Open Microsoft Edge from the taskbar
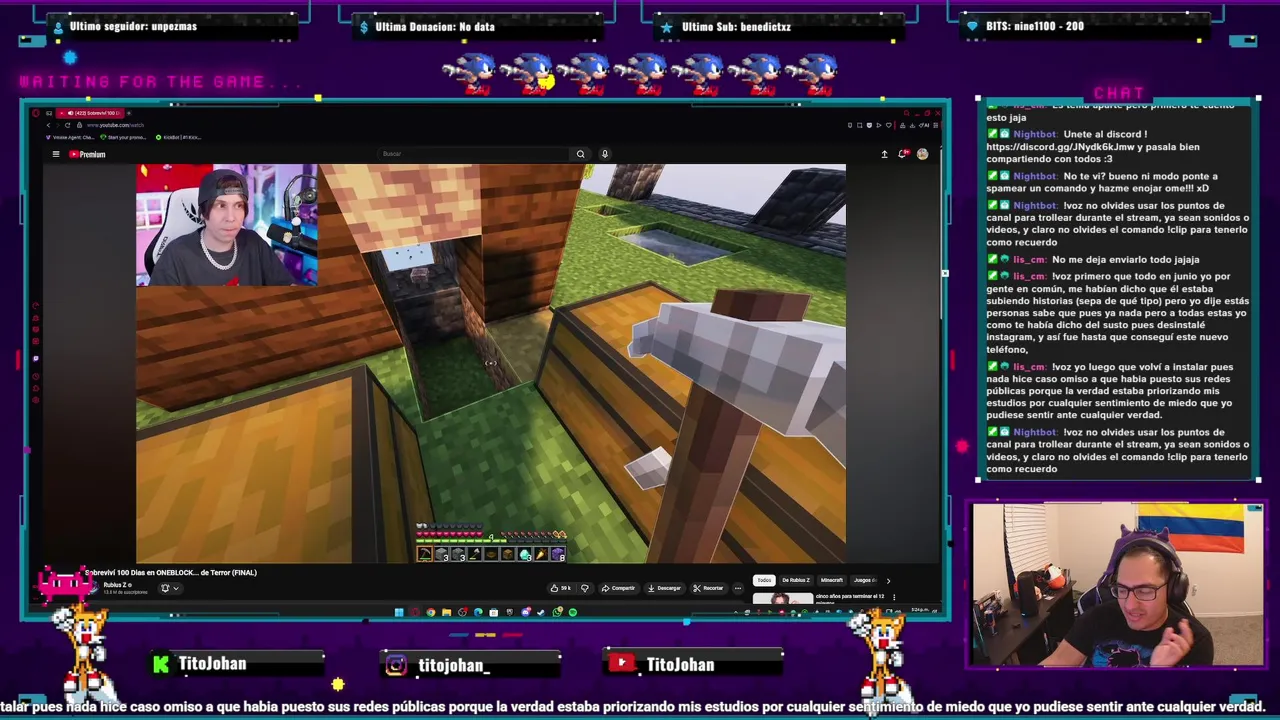1280x720 pixels. tap(478, 612)
